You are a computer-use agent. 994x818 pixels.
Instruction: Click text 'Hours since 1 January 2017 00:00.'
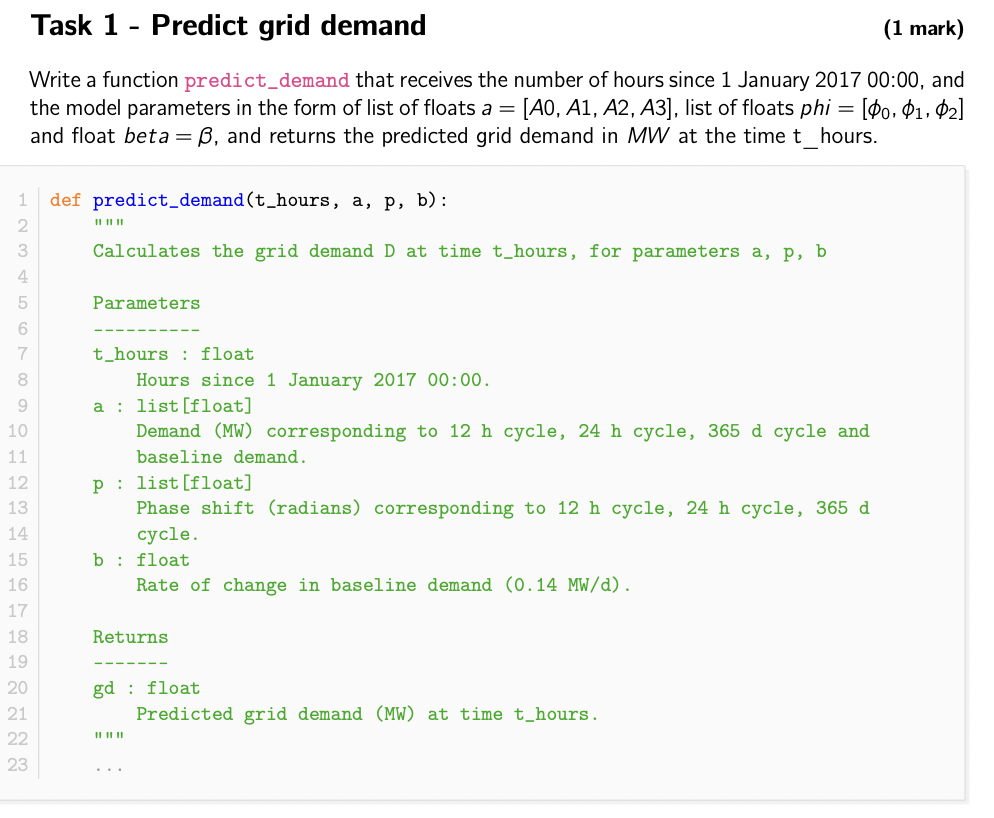313,380
